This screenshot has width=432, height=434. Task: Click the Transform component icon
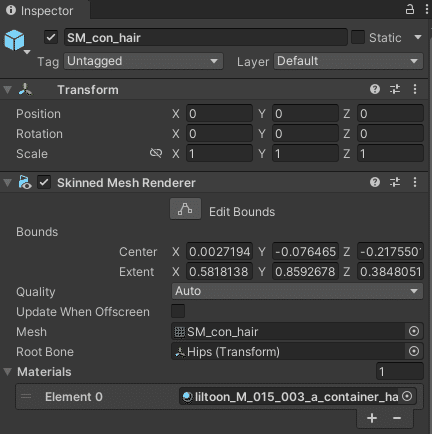point(25,90)
